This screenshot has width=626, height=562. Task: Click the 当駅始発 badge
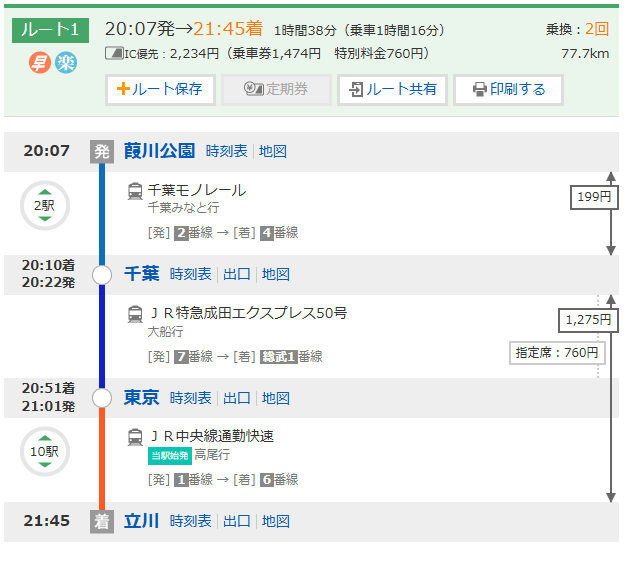pyautogui.click(x=170, y=456)
